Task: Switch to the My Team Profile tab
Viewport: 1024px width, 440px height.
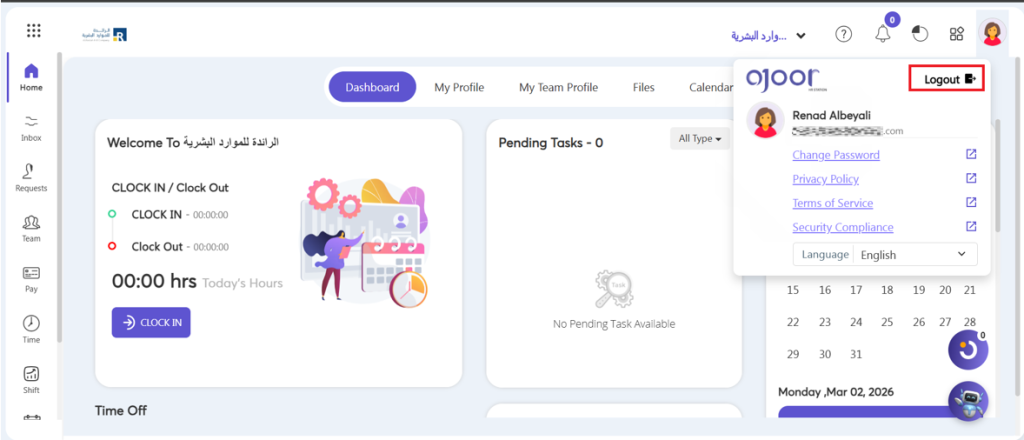Action: point(558,87)
